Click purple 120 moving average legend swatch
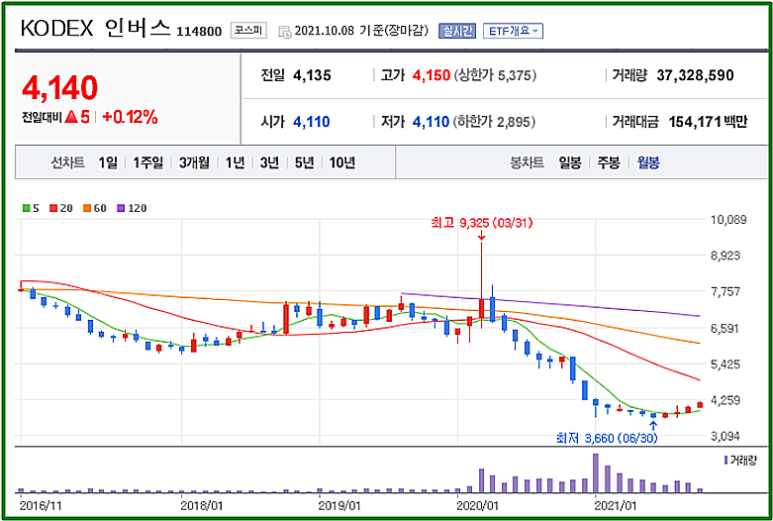The width and height of the screenshot is (773, 521). click(121, 208)
